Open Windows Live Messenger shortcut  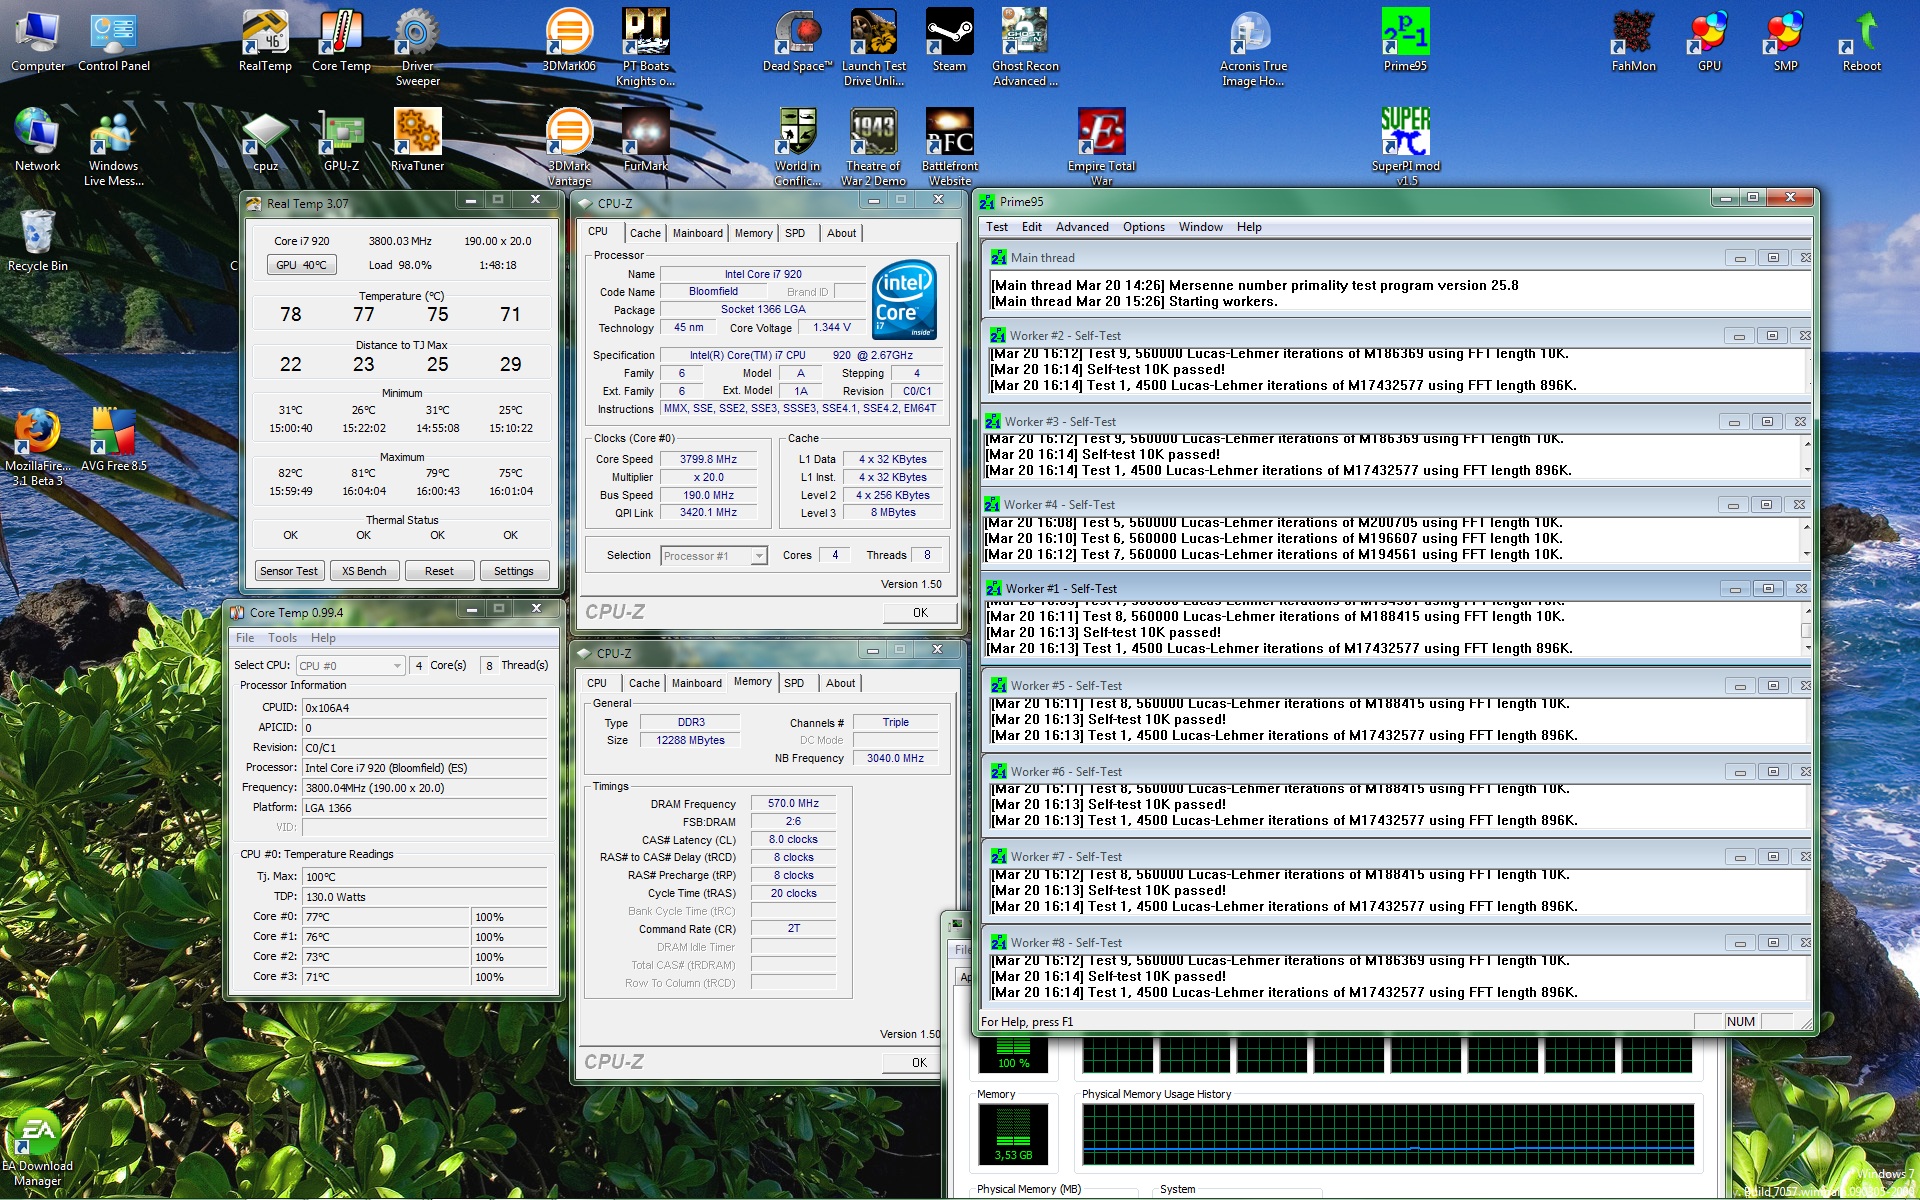coord(113,147)
